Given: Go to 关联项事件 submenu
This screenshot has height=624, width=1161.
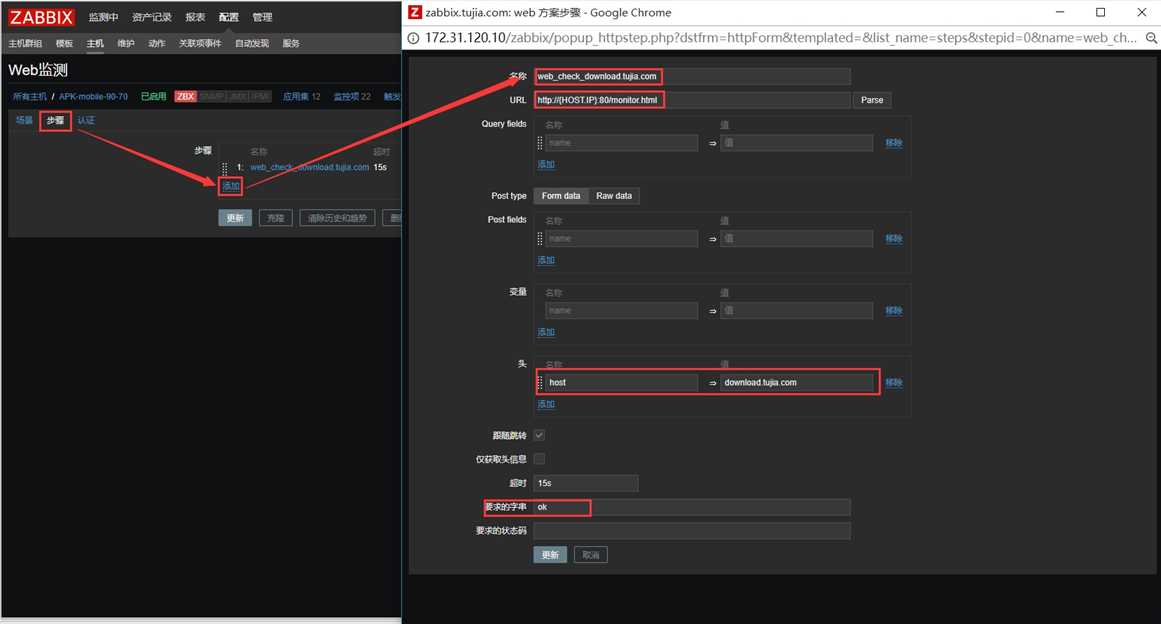Looking at the screenshot, I should pyautogui.click(x=200, y=44).
